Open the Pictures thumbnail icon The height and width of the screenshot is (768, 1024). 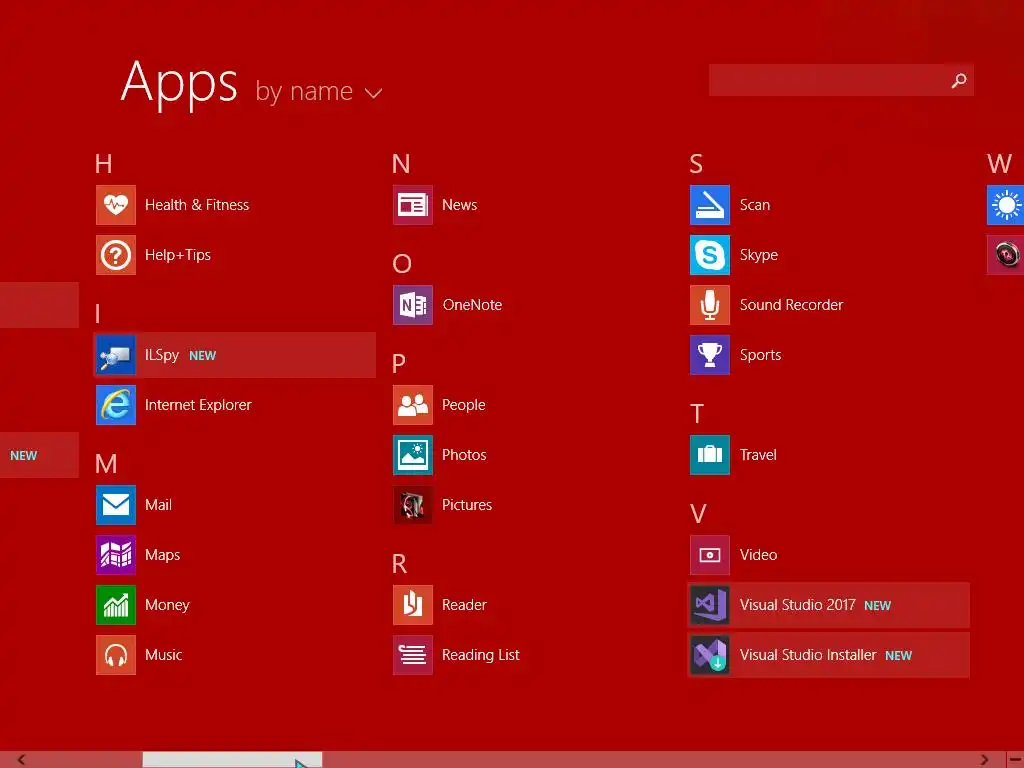coord(413,505)
